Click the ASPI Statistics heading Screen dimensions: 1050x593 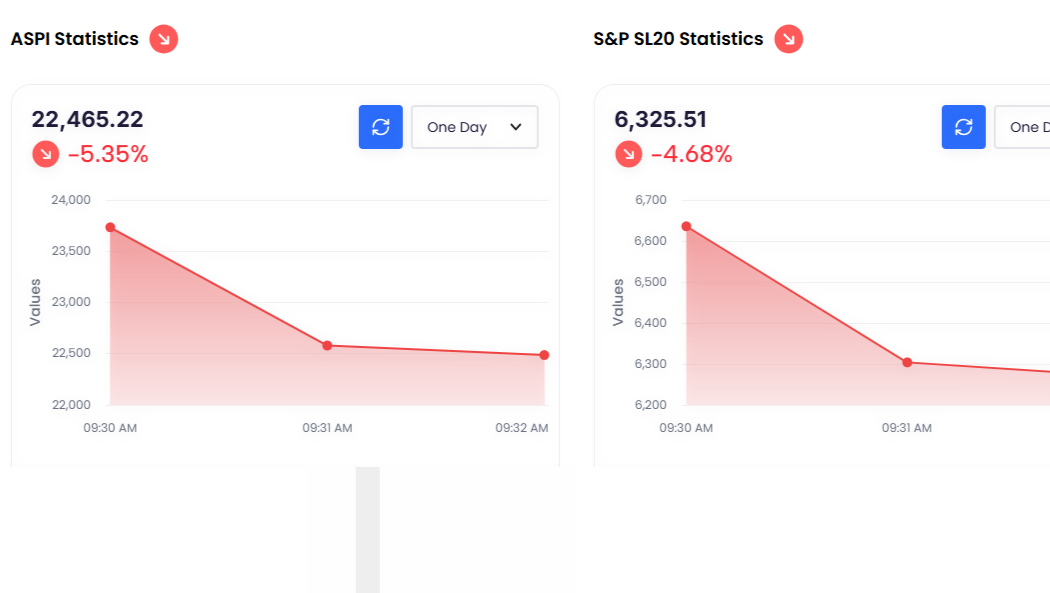pos(75,39)
